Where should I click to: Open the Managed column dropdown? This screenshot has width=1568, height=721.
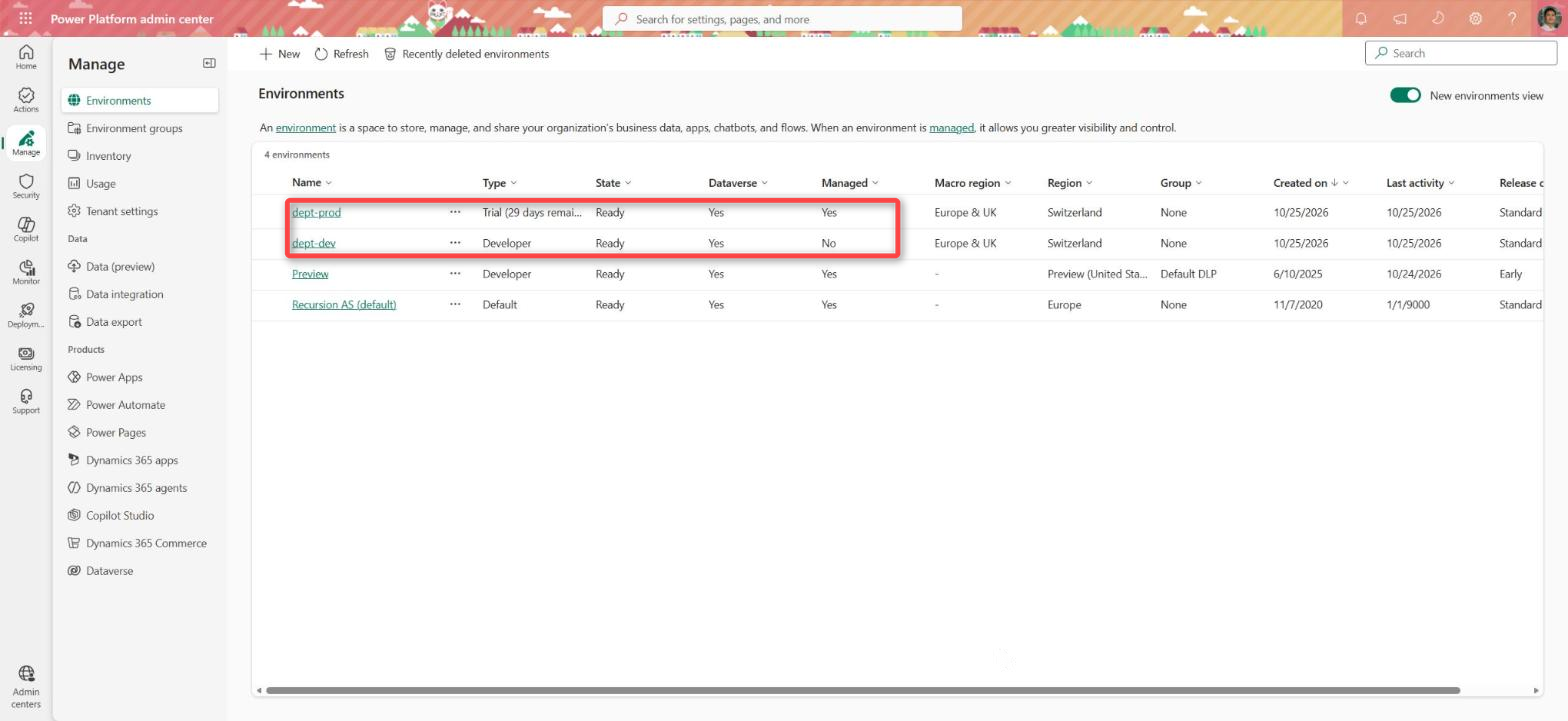tap(850, 183)
